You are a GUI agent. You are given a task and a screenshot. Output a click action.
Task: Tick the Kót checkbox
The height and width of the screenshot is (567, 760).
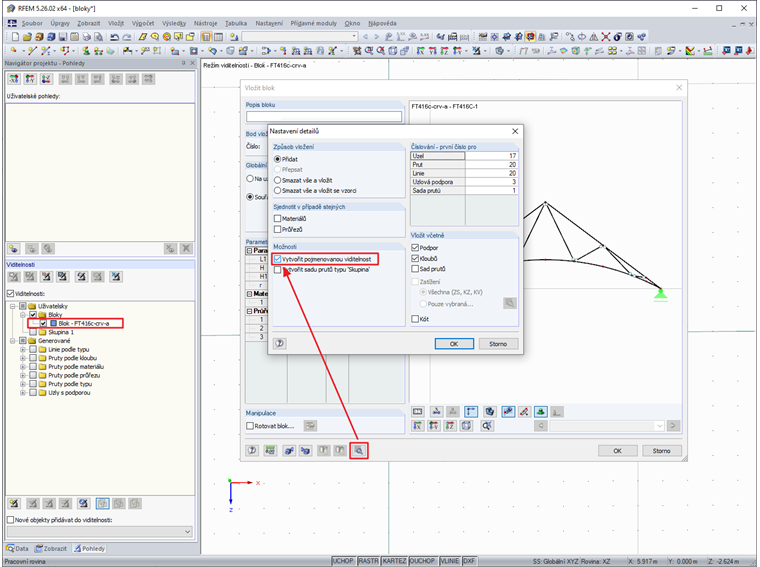pyautogui.click(x=415, y=319)
